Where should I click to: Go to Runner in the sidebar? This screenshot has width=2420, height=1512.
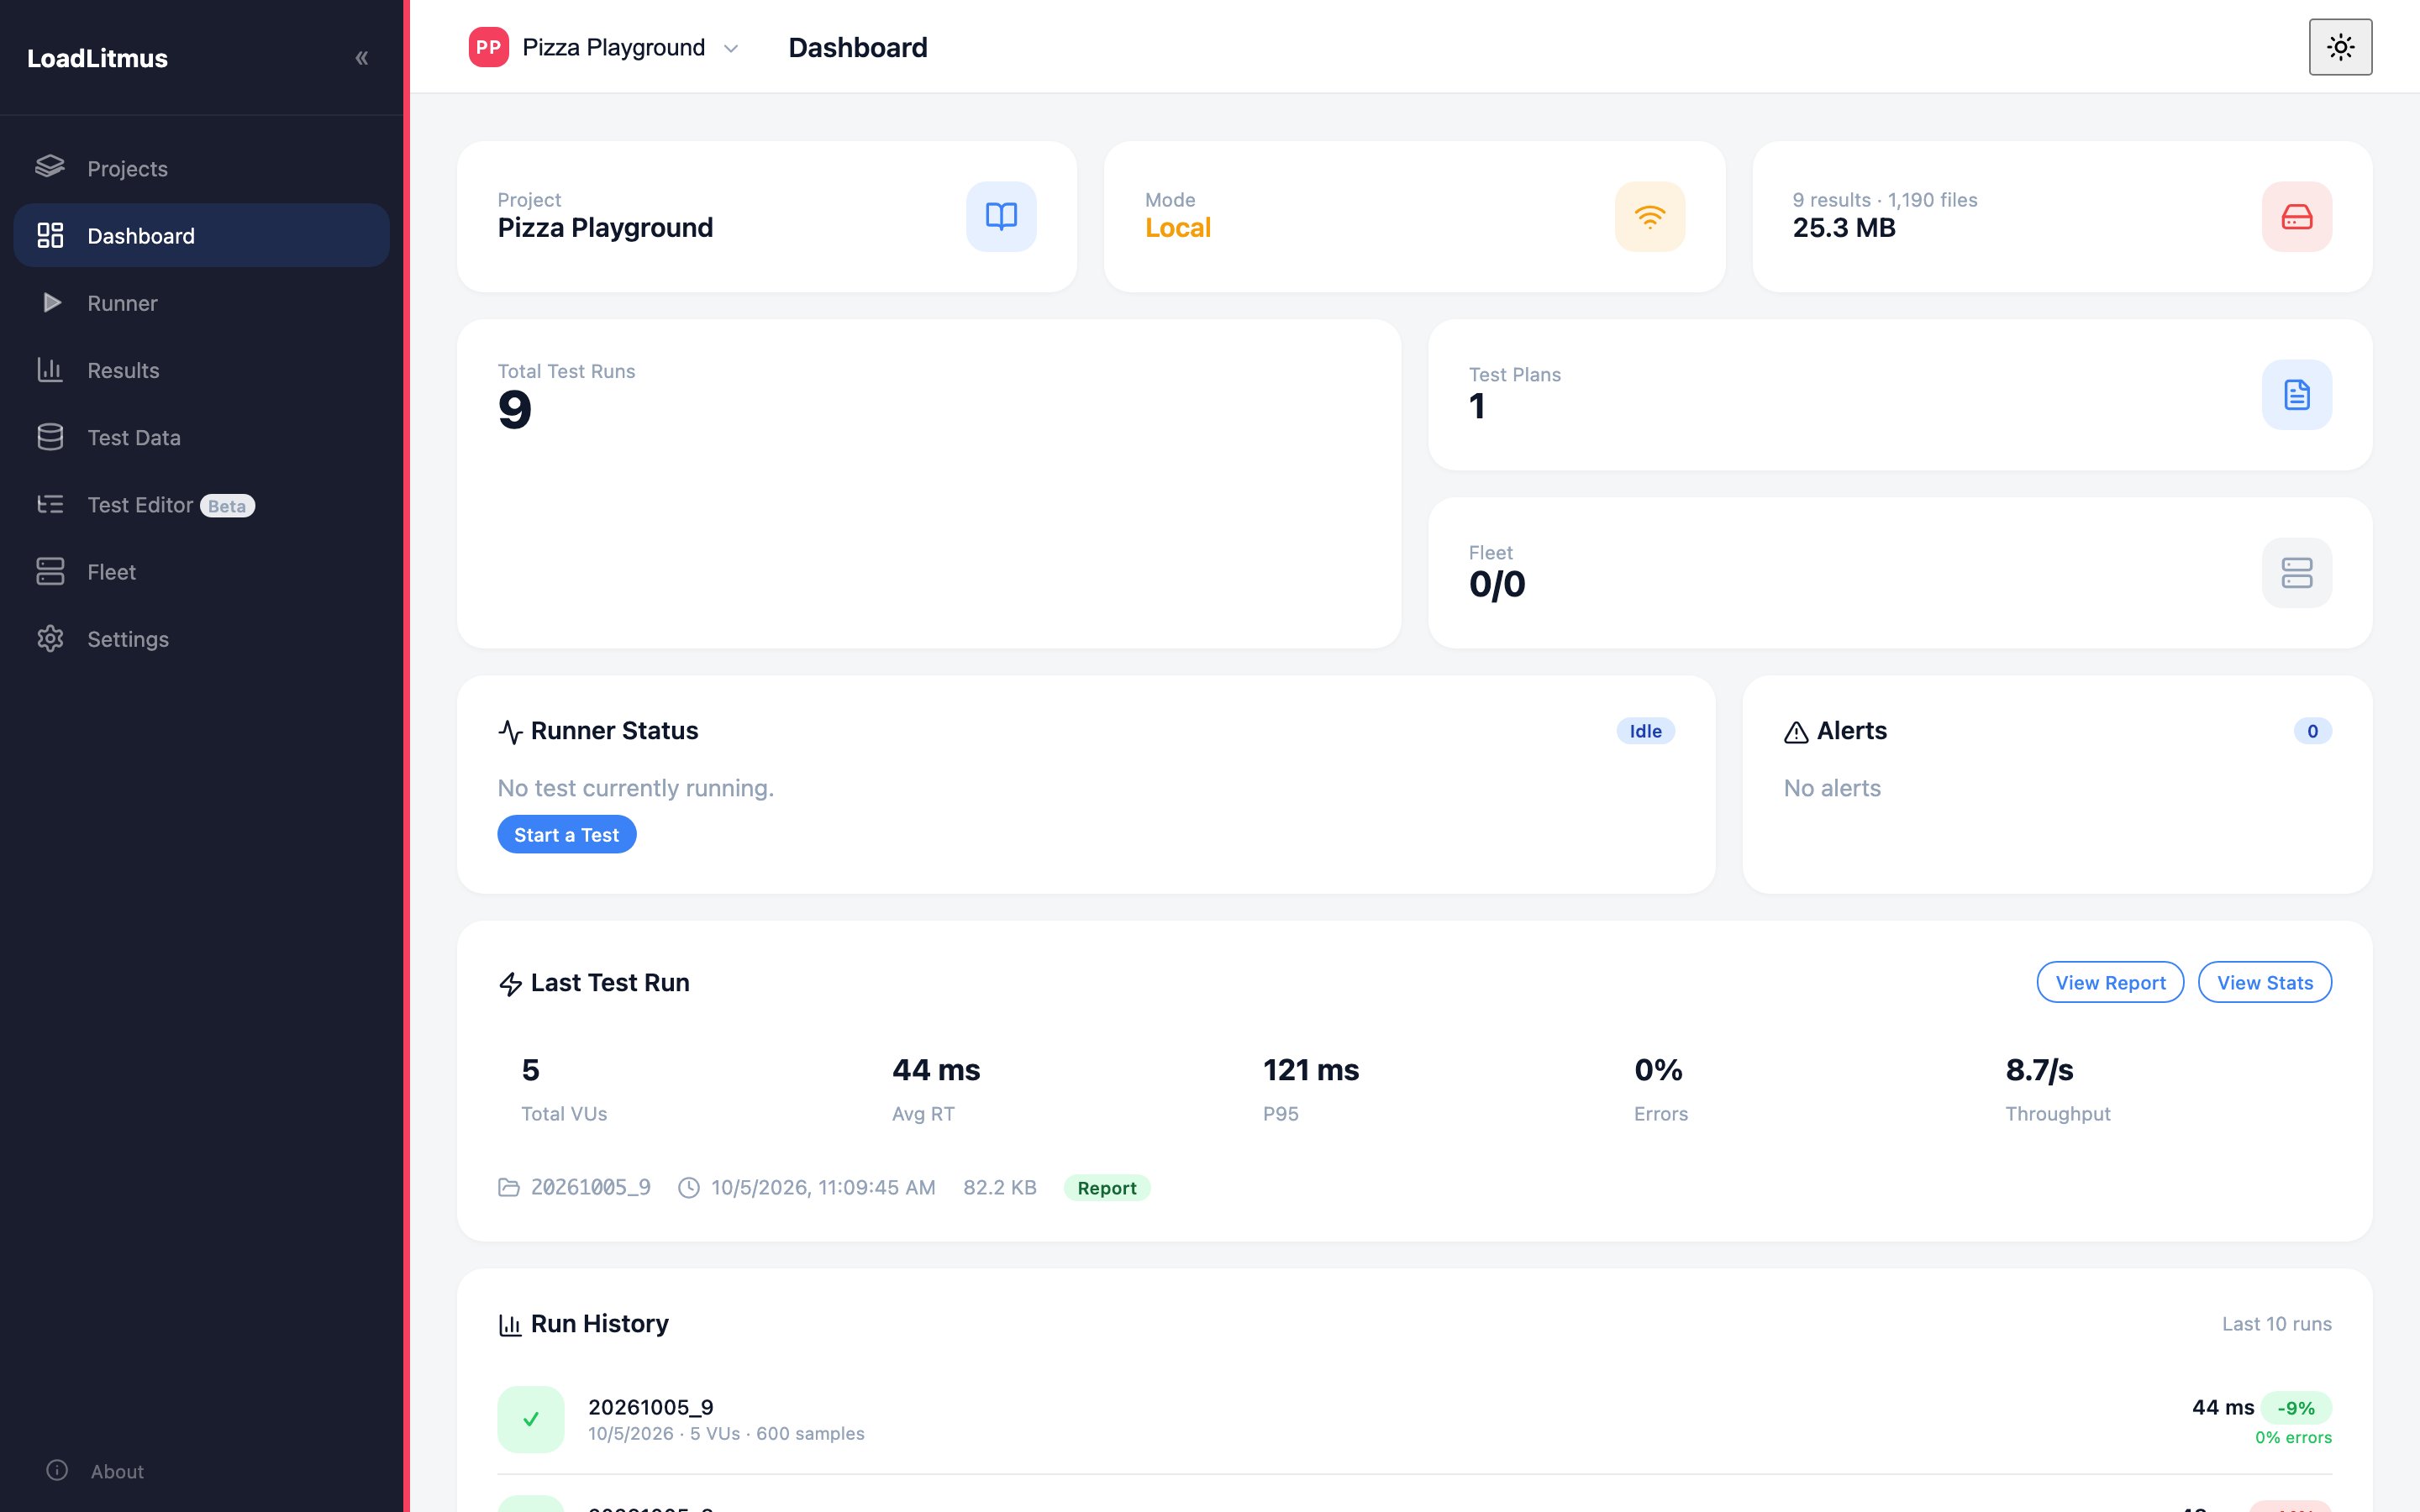pyautogui.click(x=201, y=302)
